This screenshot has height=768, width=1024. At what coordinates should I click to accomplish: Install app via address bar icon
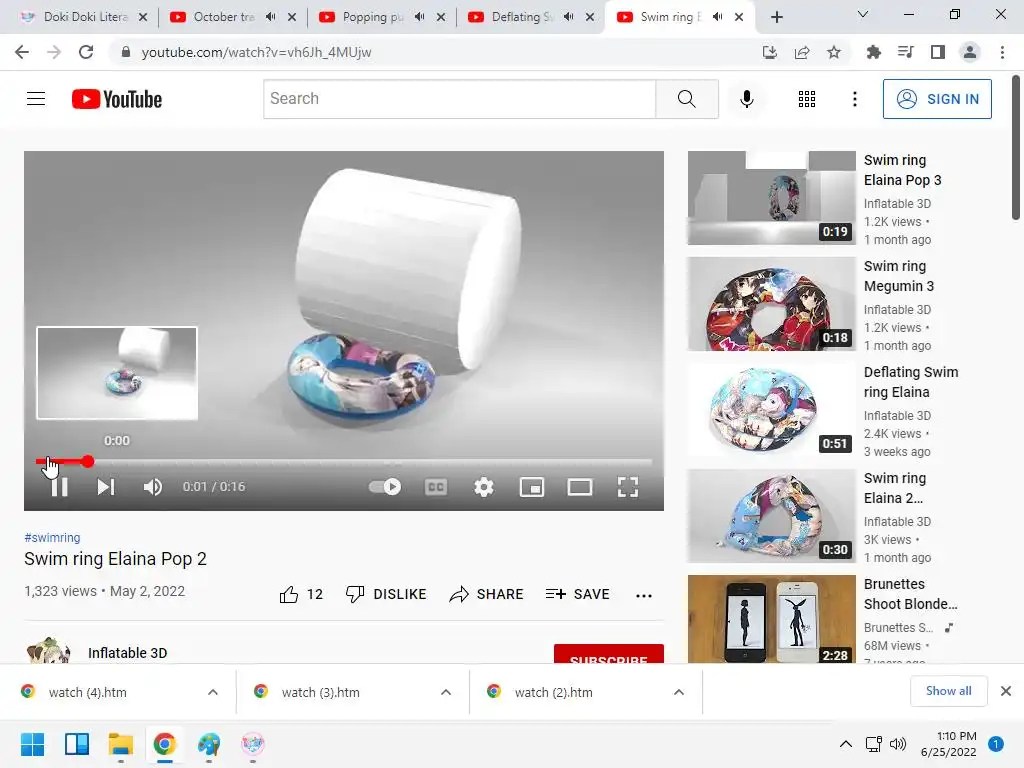click(x=770, y=52)
